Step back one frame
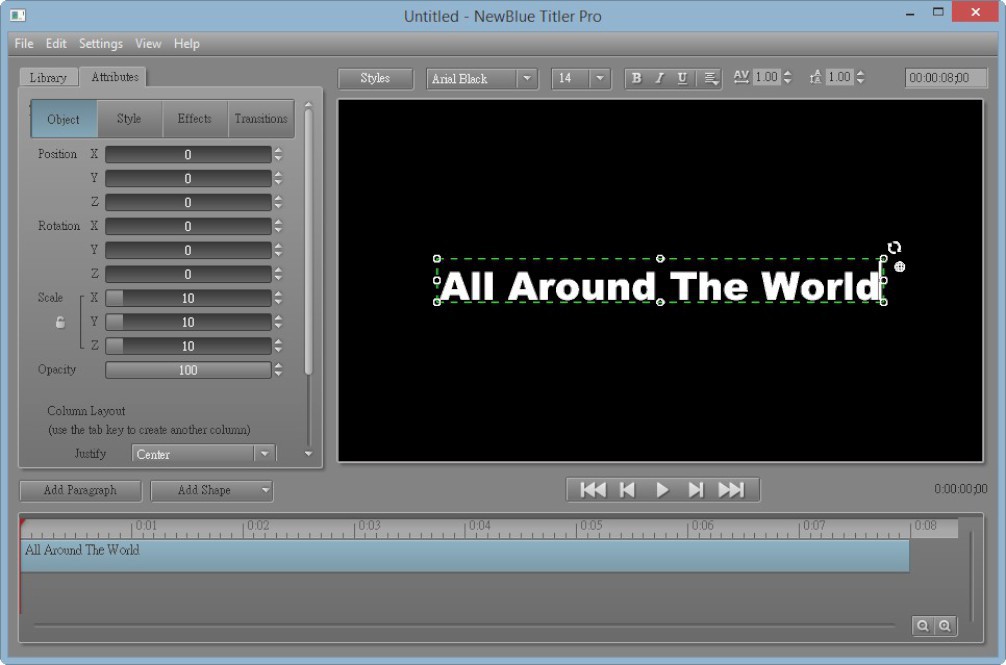The image size is (1006, 665). point(627,490)
